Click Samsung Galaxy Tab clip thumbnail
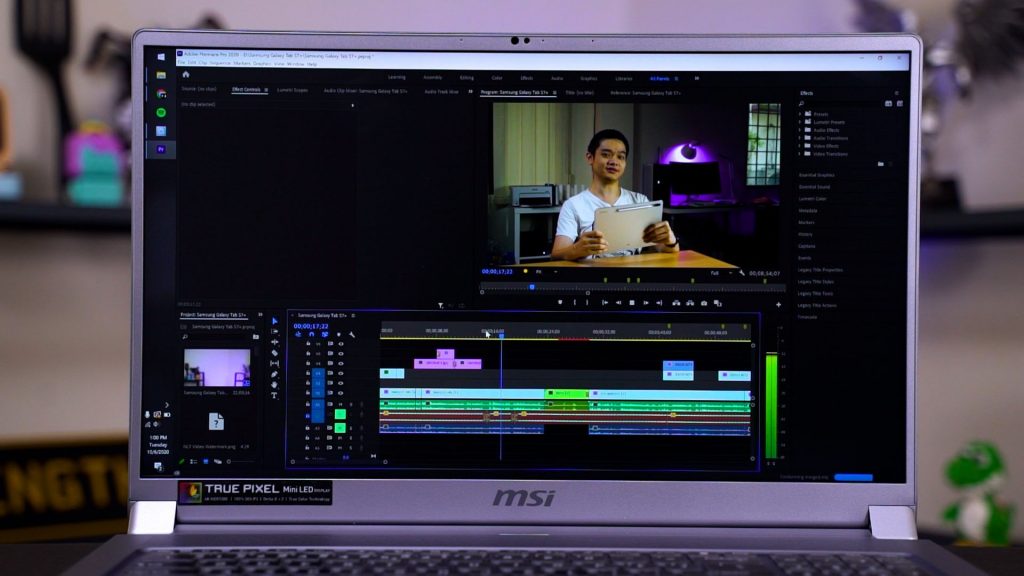 tap(217, 368)
